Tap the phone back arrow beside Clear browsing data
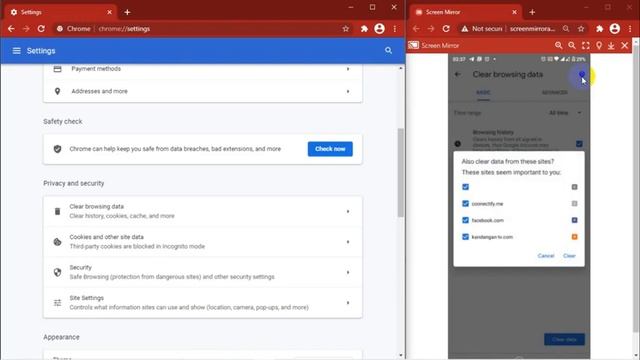The image size is (640, 360). click(x=458, y=74)
